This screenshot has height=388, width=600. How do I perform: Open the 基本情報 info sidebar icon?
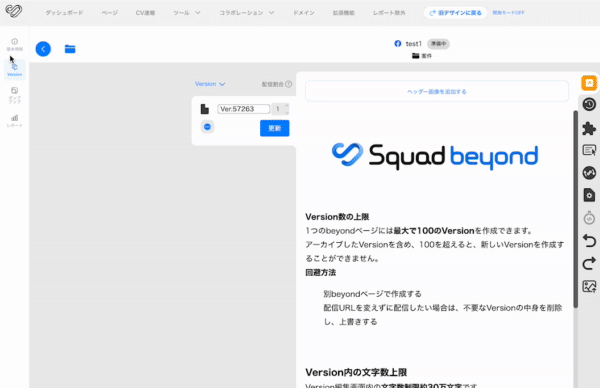(x=15, y=44)
